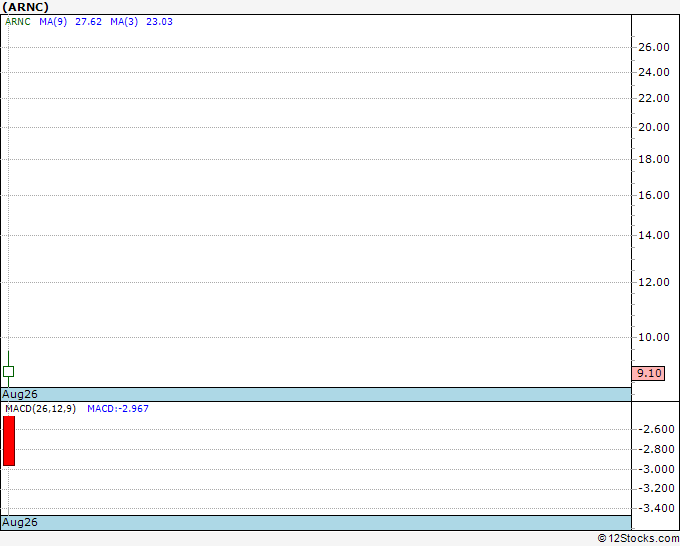This screenshot has height=546, width=680.
Task: Click the MACD:-2.967 value
Action: [x=118, y=409]
